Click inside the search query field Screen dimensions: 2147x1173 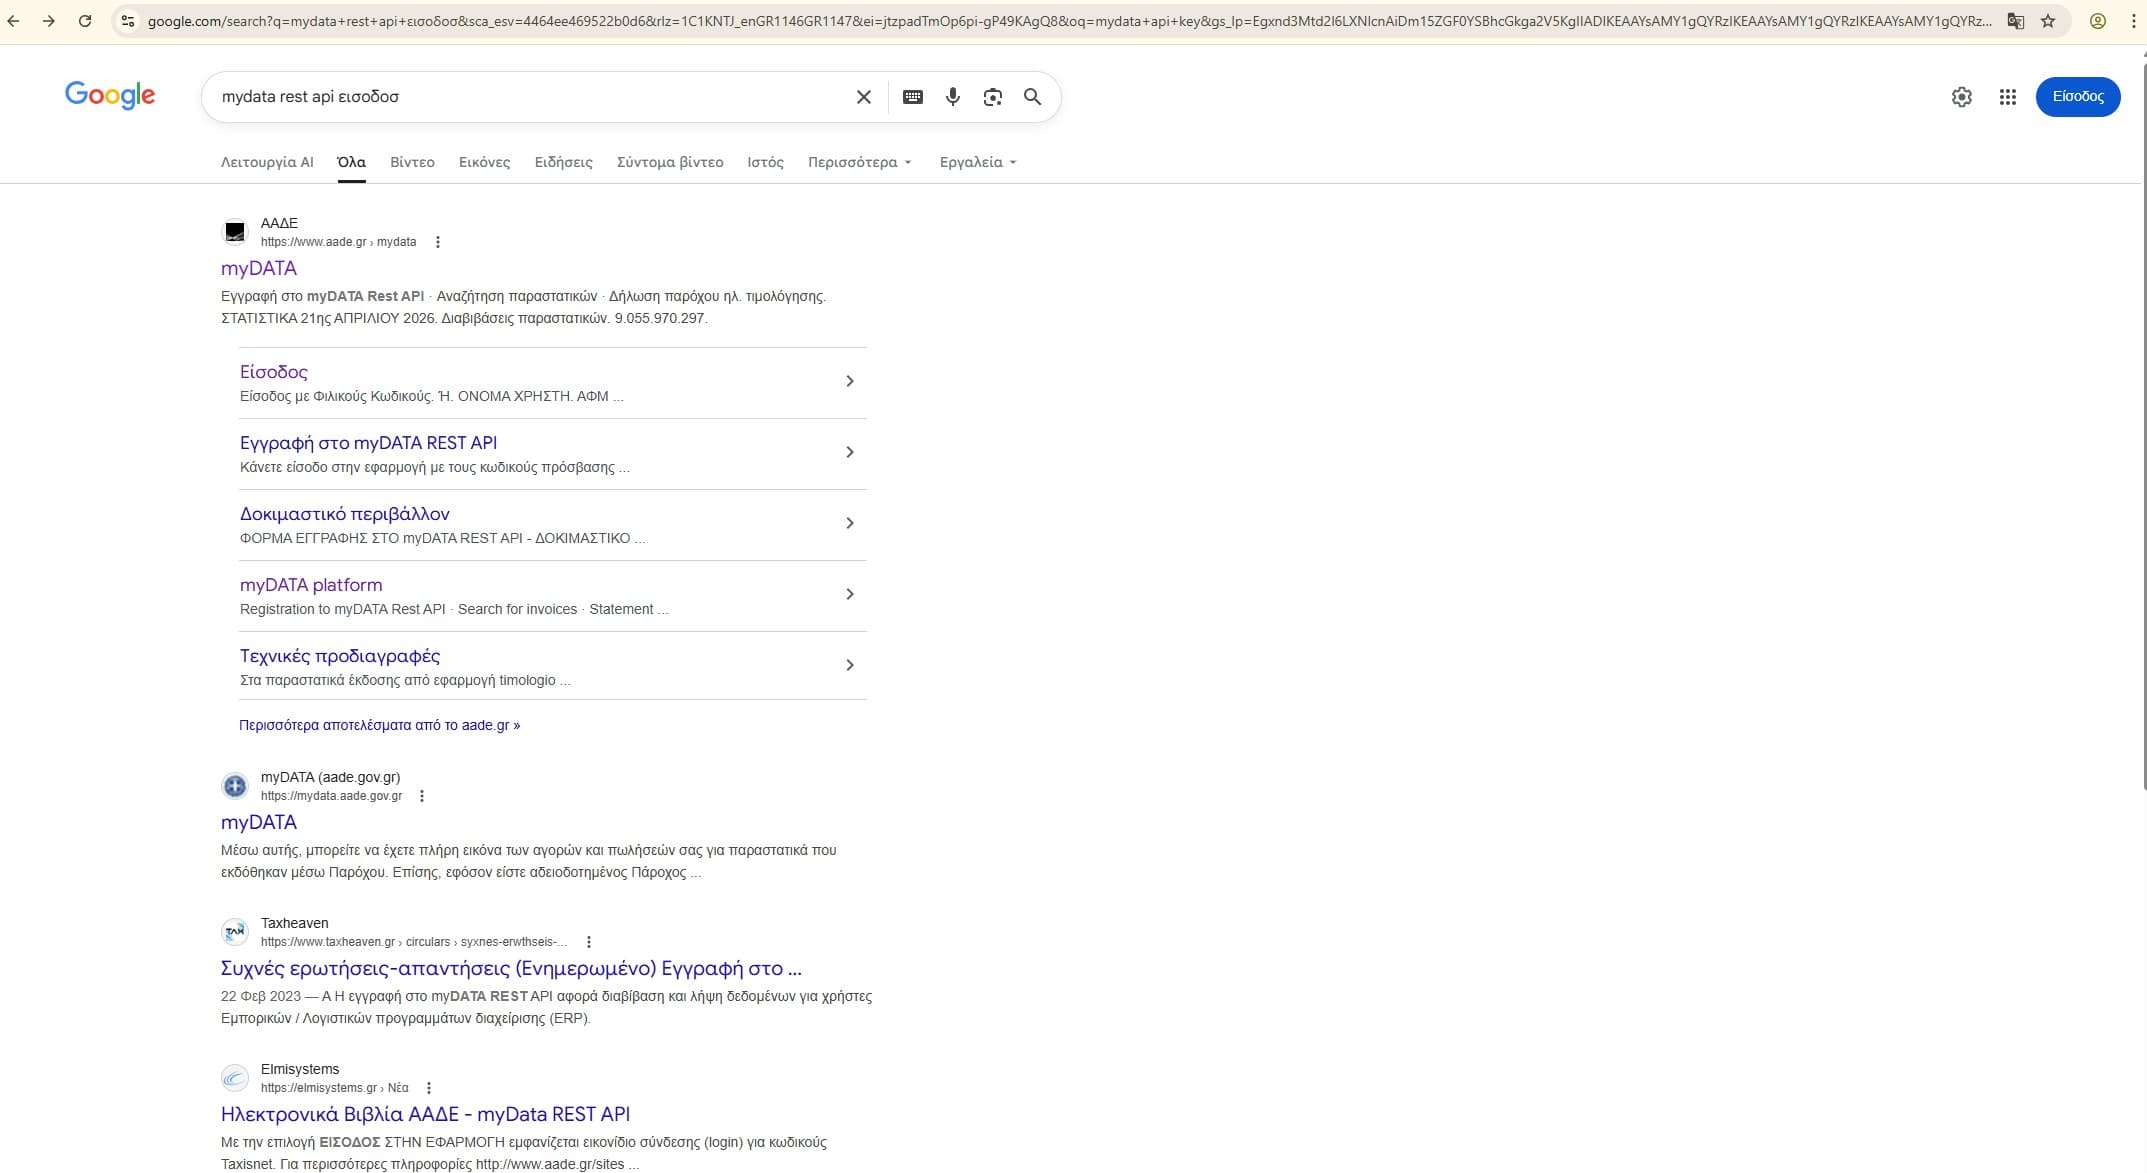tap(530, 97)
